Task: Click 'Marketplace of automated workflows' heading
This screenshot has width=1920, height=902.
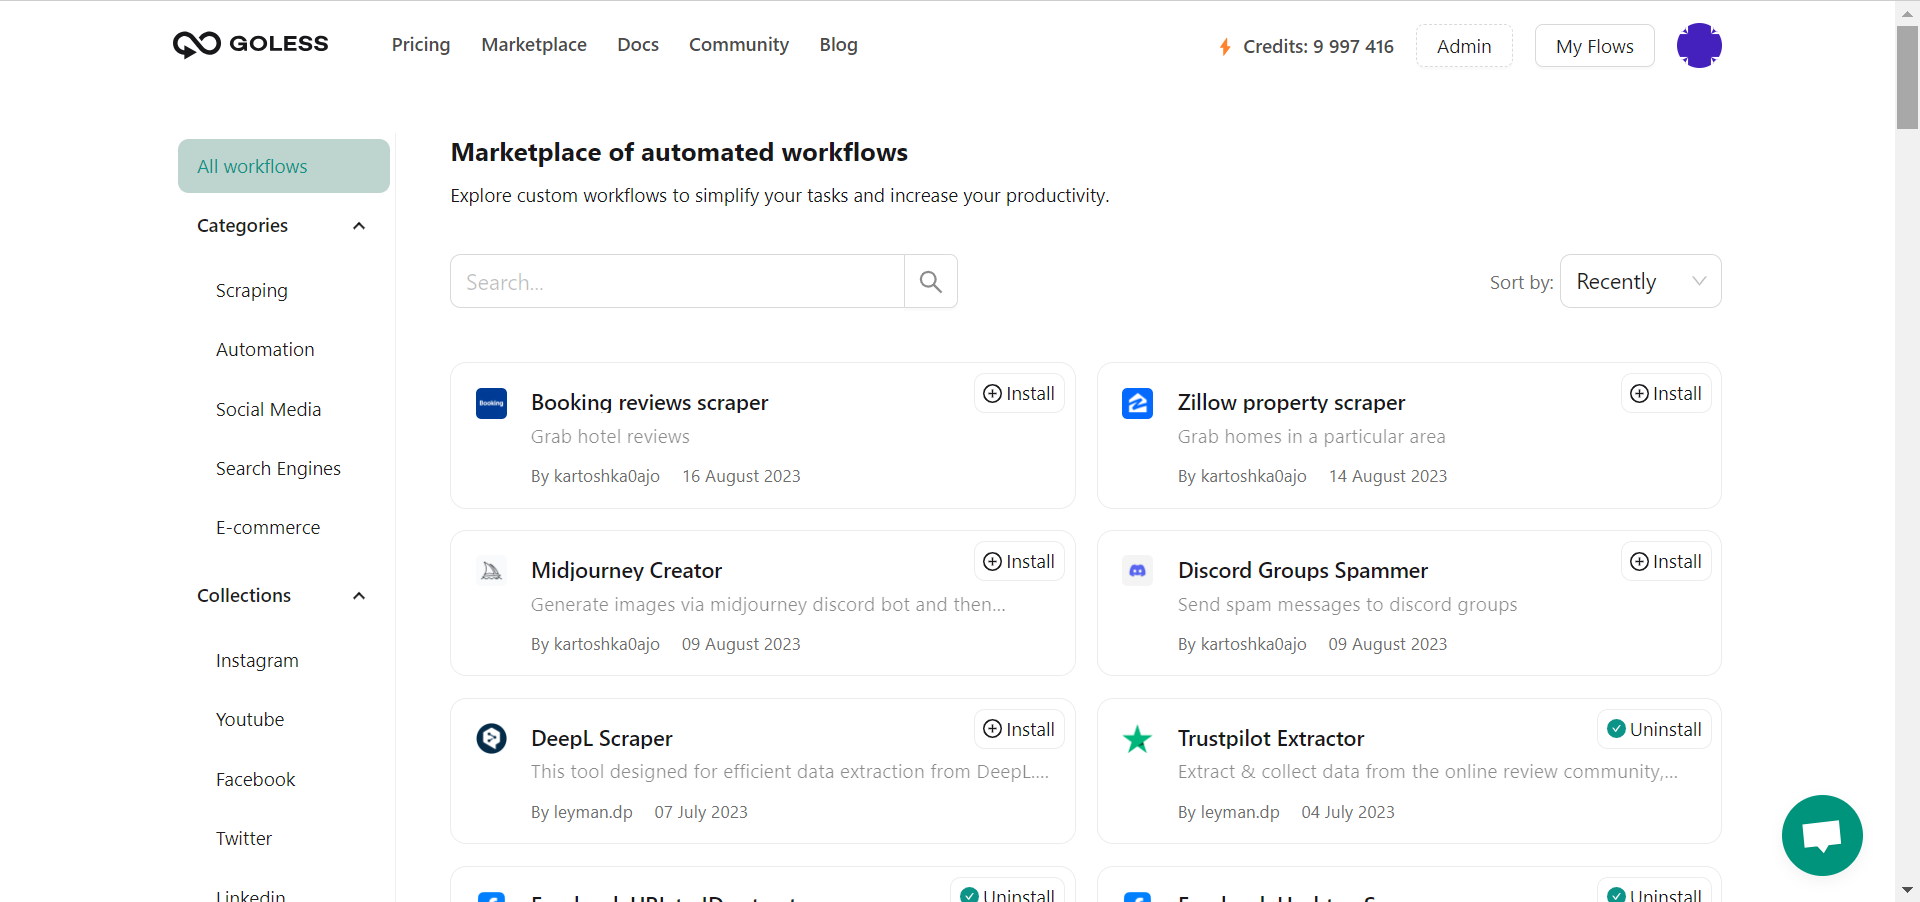Action: point(679,152)
